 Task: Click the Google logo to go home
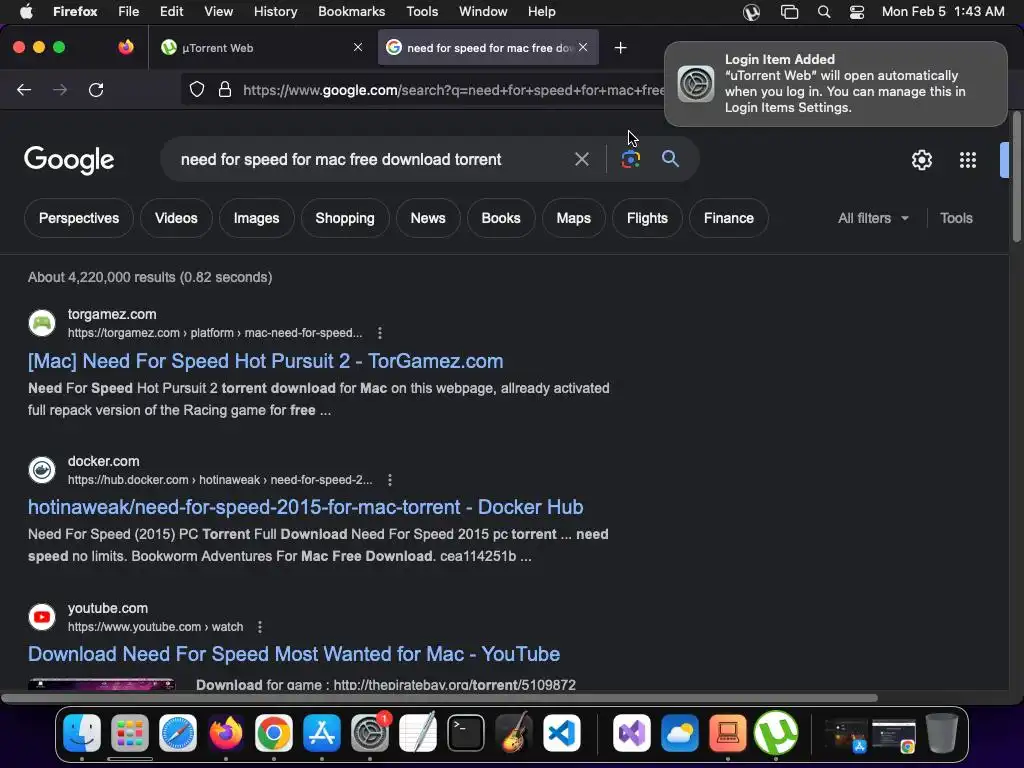[69, 159]
